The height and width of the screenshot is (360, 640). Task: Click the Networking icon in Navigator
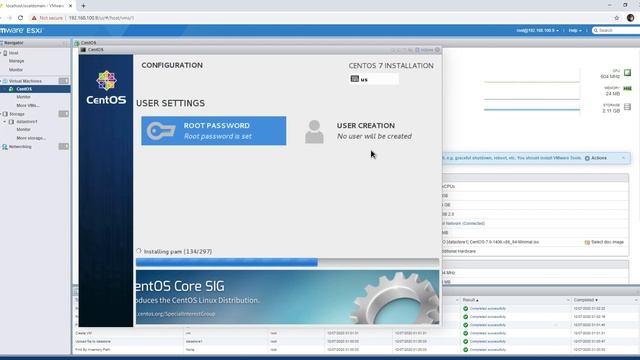click(x=5, y=147)
